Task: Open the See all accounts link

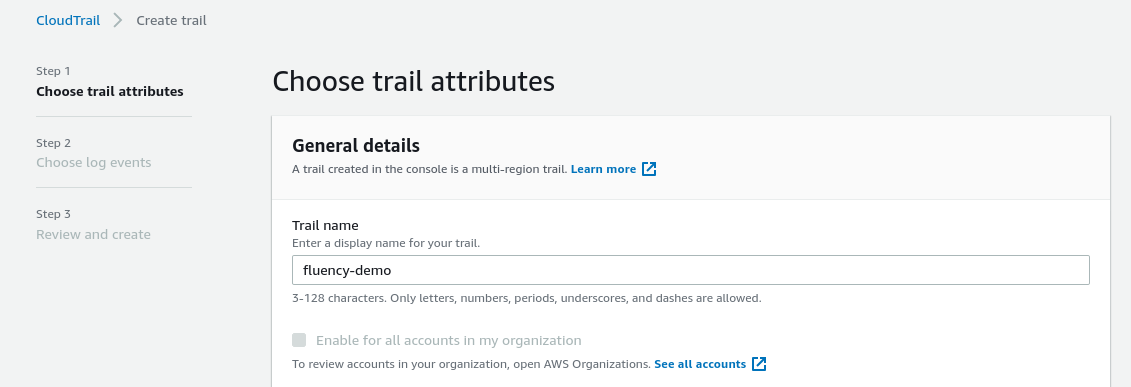Action: pos(700,364)
